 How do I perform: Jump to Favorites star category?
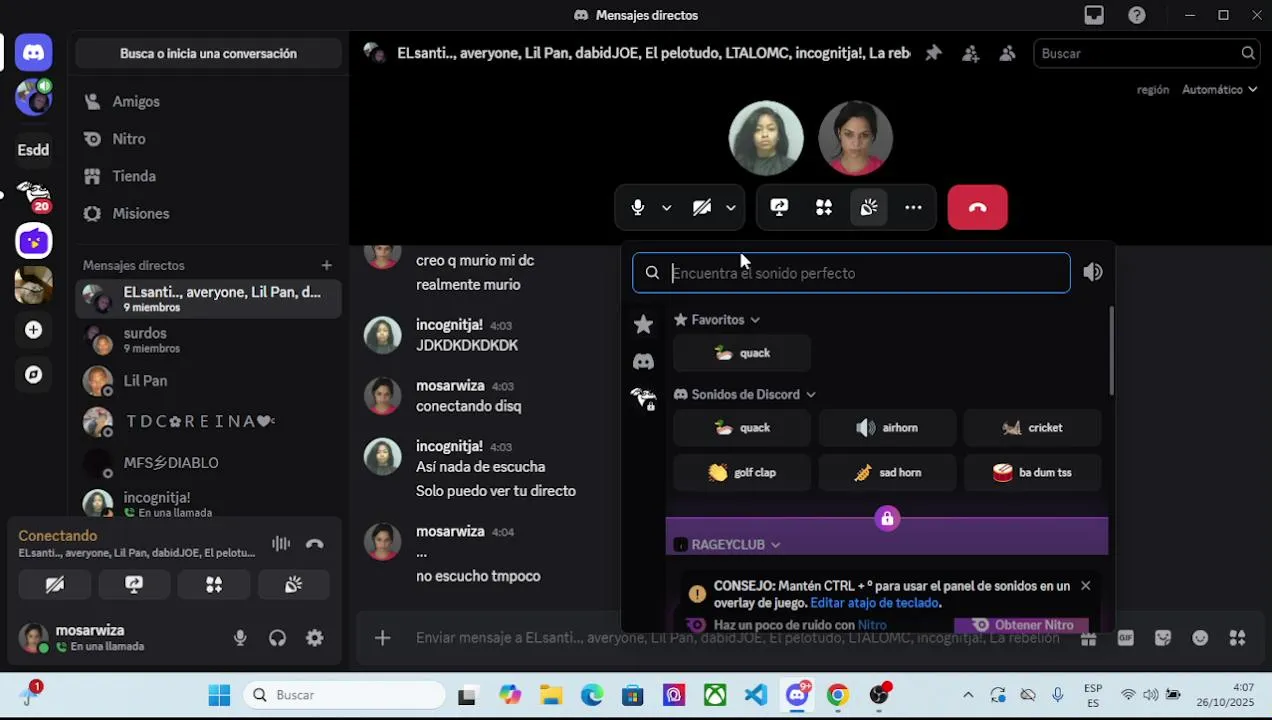tap(643, 324)
